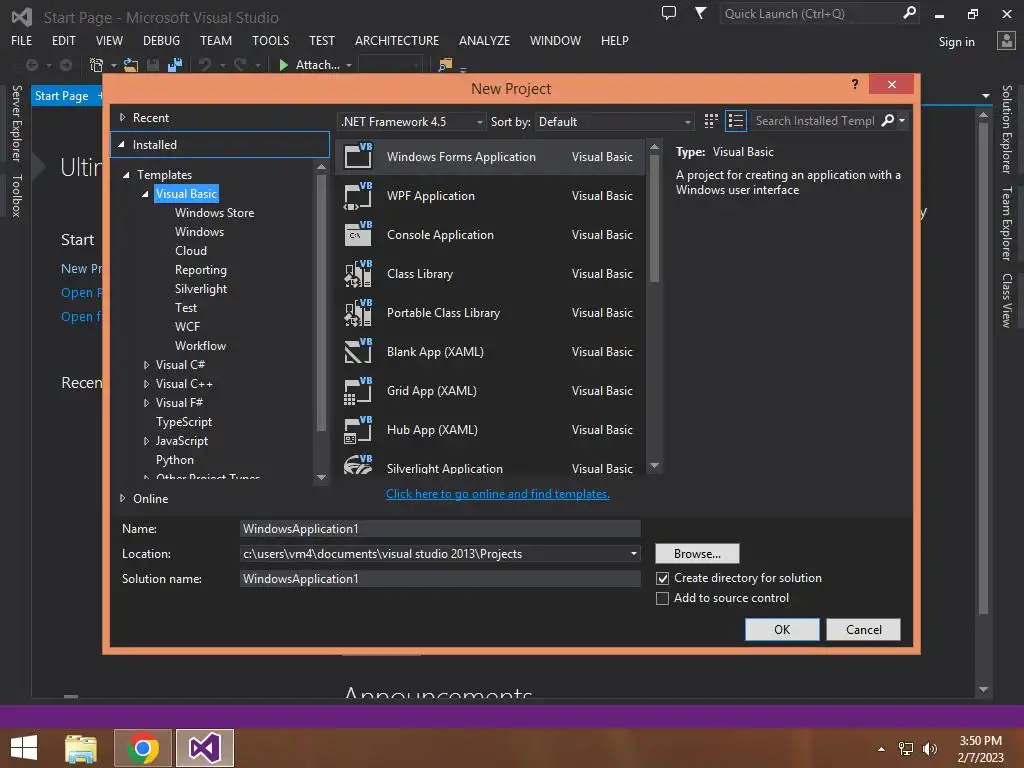Expand the Visual C++ node
This screenshot has width=1024, height=768.
146,384
